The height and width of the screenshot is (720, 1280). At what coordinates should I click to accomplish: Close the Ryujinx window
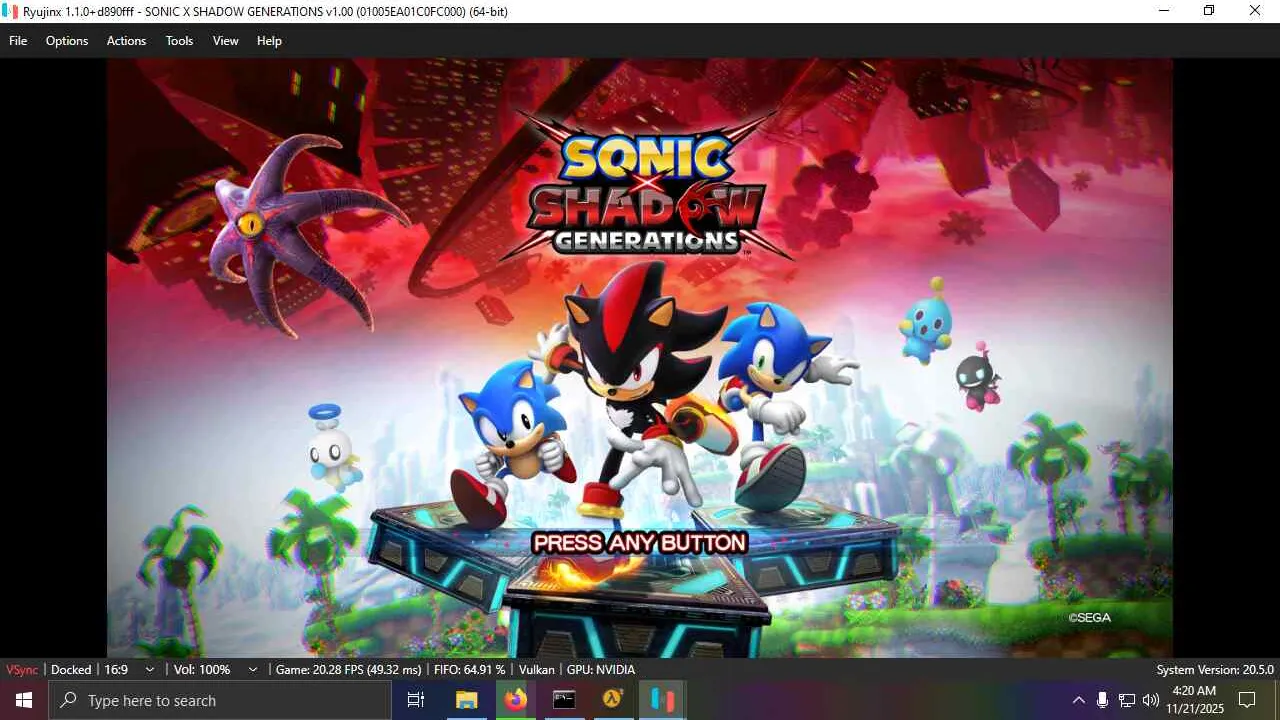(x=1256, y=10)
